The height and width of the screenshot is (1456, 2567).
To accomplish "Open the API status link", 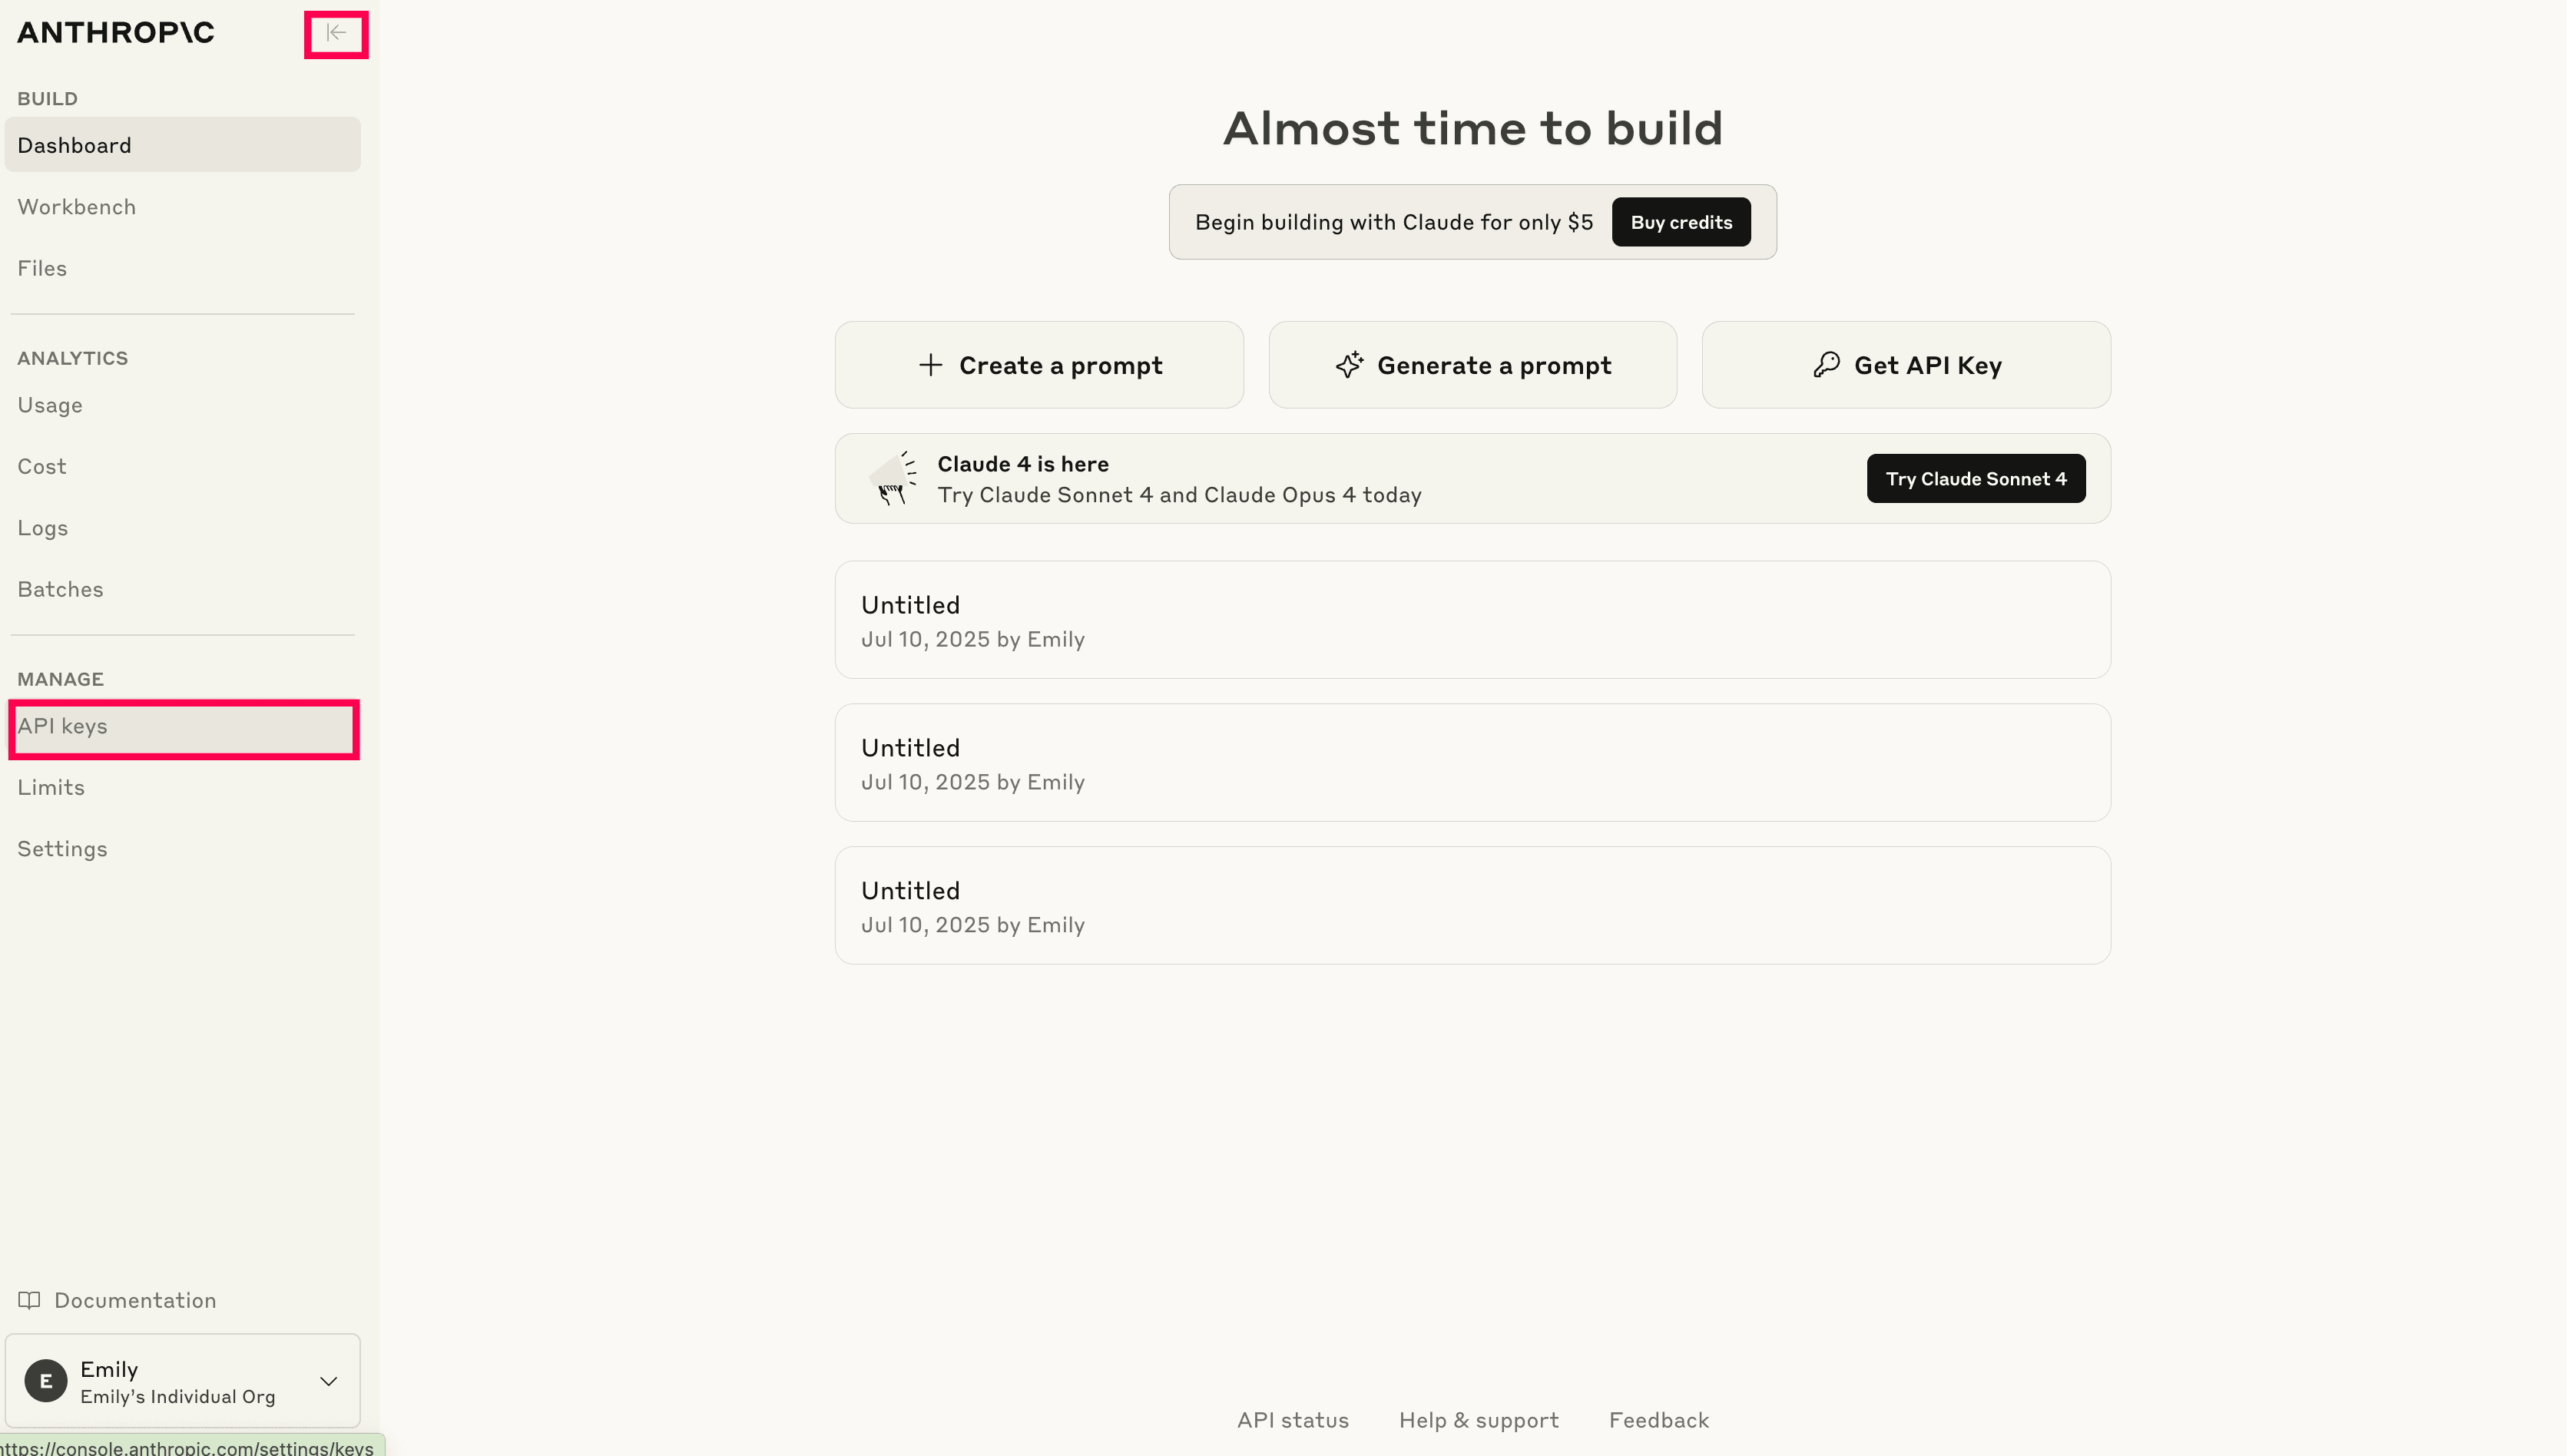I will (x=1292, y=1420).
